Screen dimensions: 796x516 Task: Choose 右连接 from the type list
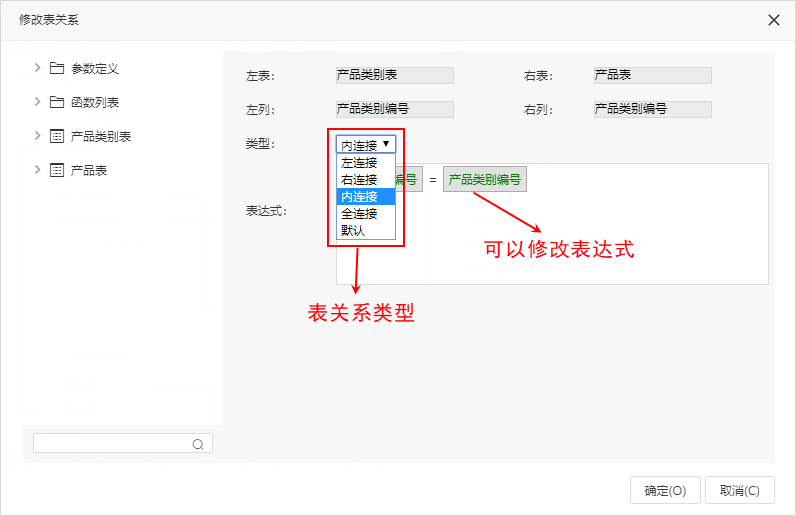[366, 180]
